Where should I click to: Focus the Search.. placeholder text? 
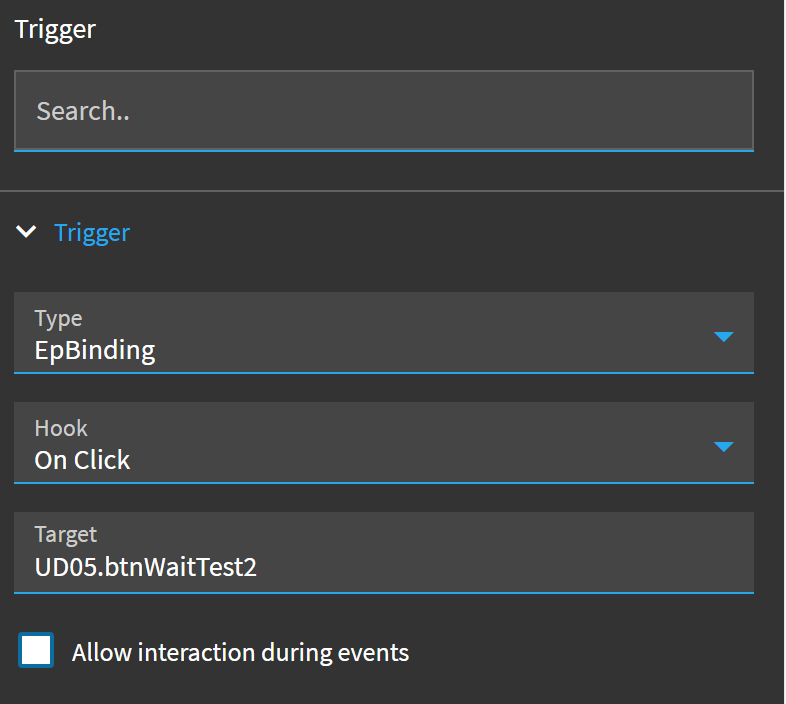(x=83, y=111)
